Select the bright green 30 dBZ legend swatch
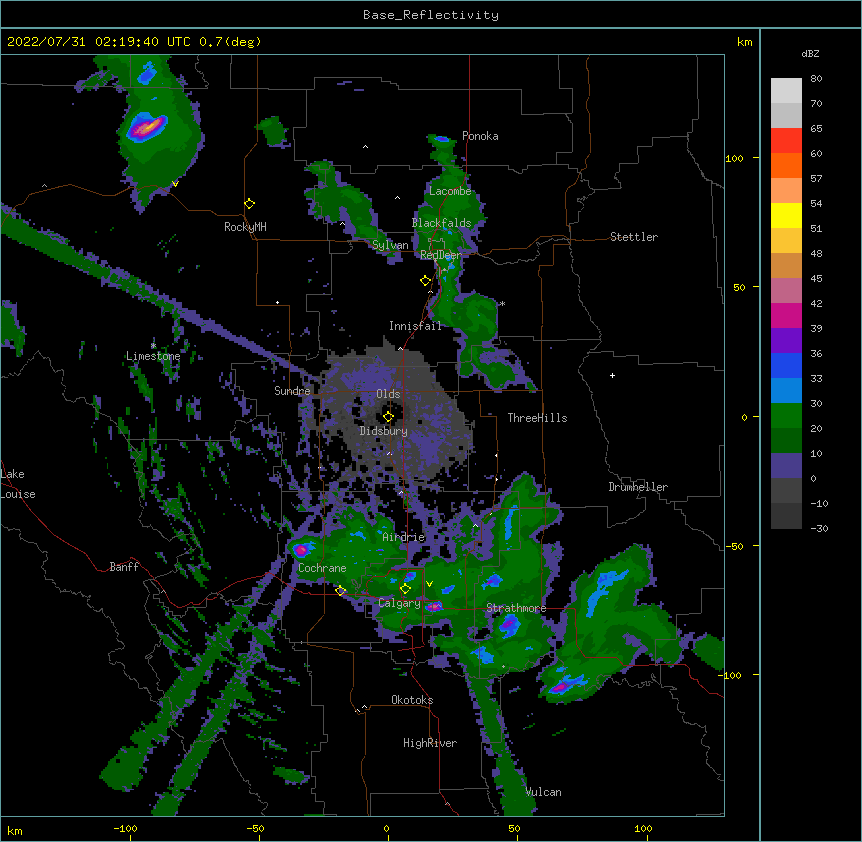Viewport: 862px width, 842px height. (x=786, y=416)
